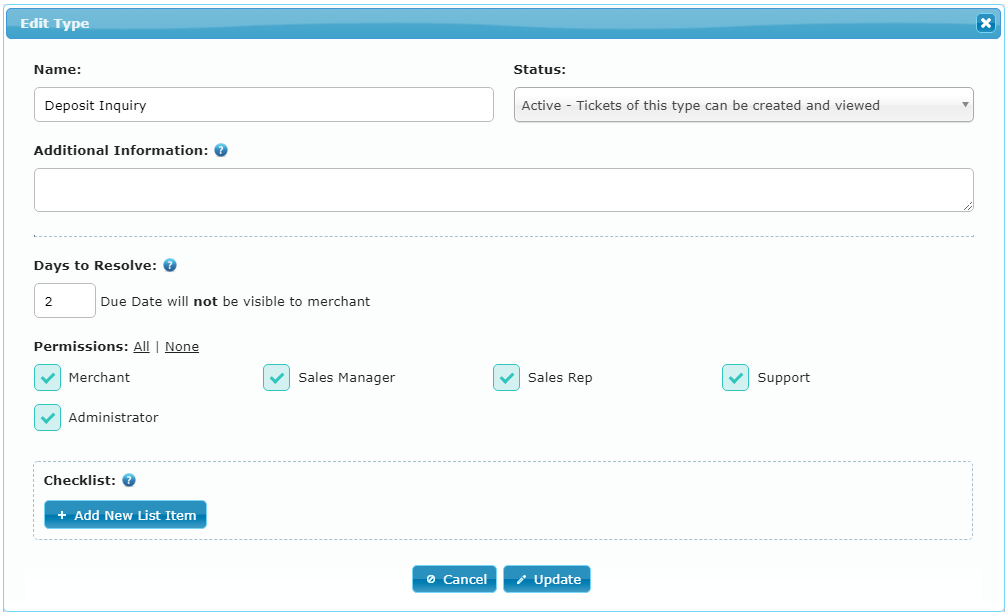Open the Checklist help tooltip icon
1008x616 pixels.
(129, 480)
